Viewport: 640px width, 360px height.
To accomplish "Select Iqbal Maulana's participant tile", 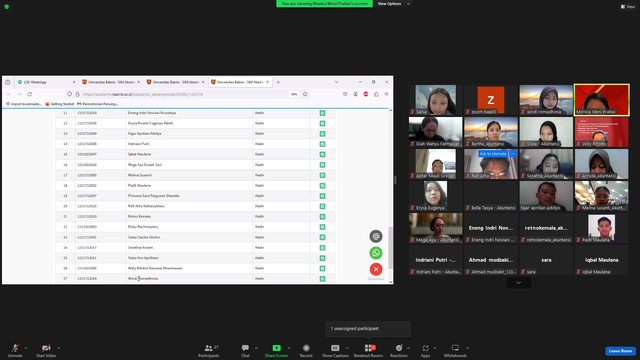I will click(x=602, y=260).
